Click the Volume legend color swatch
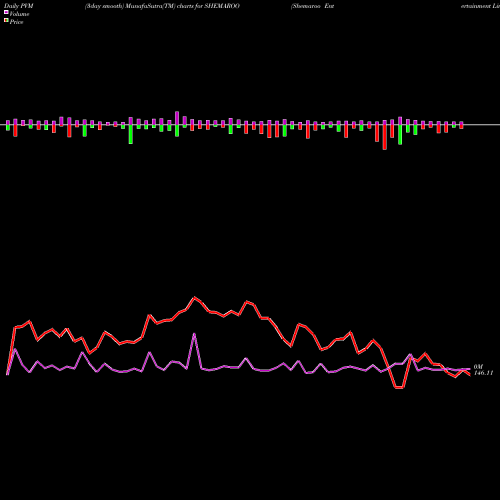Screen dimensions: 500x500 (6, 13)
